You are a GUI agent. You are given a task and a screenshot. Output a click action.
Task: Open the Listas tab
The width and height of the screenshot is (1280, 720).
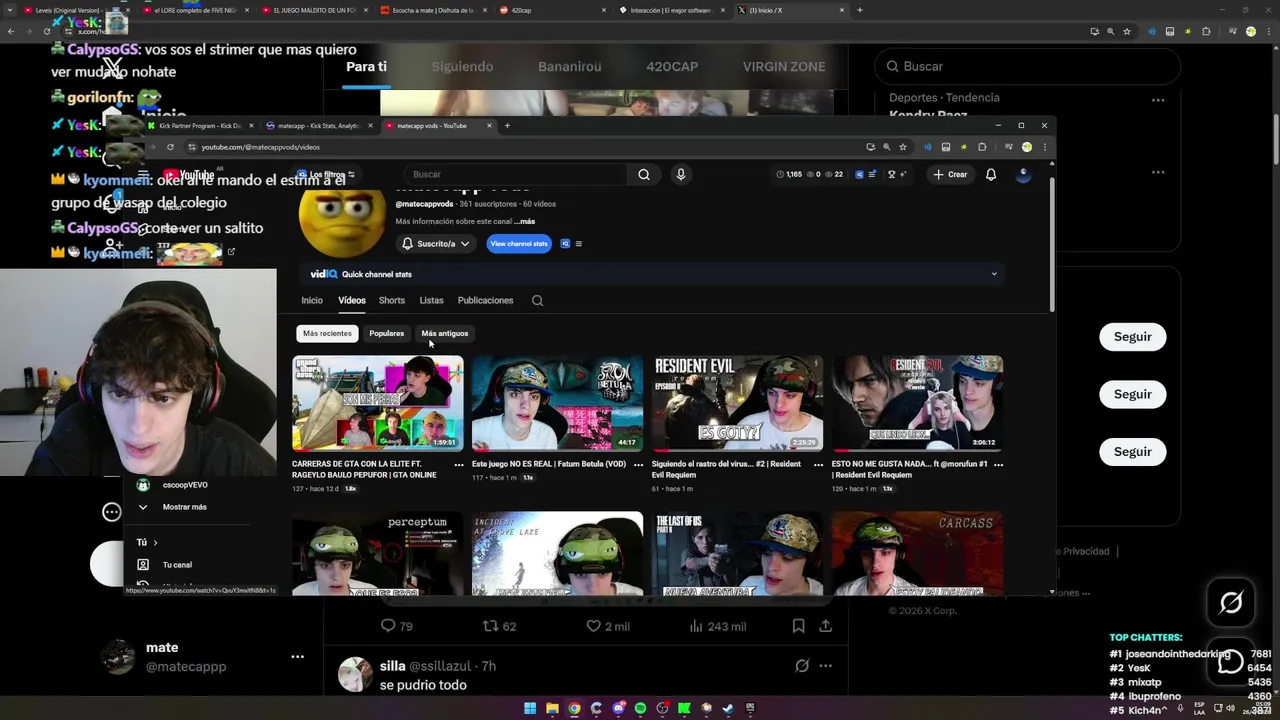point(431,300)
